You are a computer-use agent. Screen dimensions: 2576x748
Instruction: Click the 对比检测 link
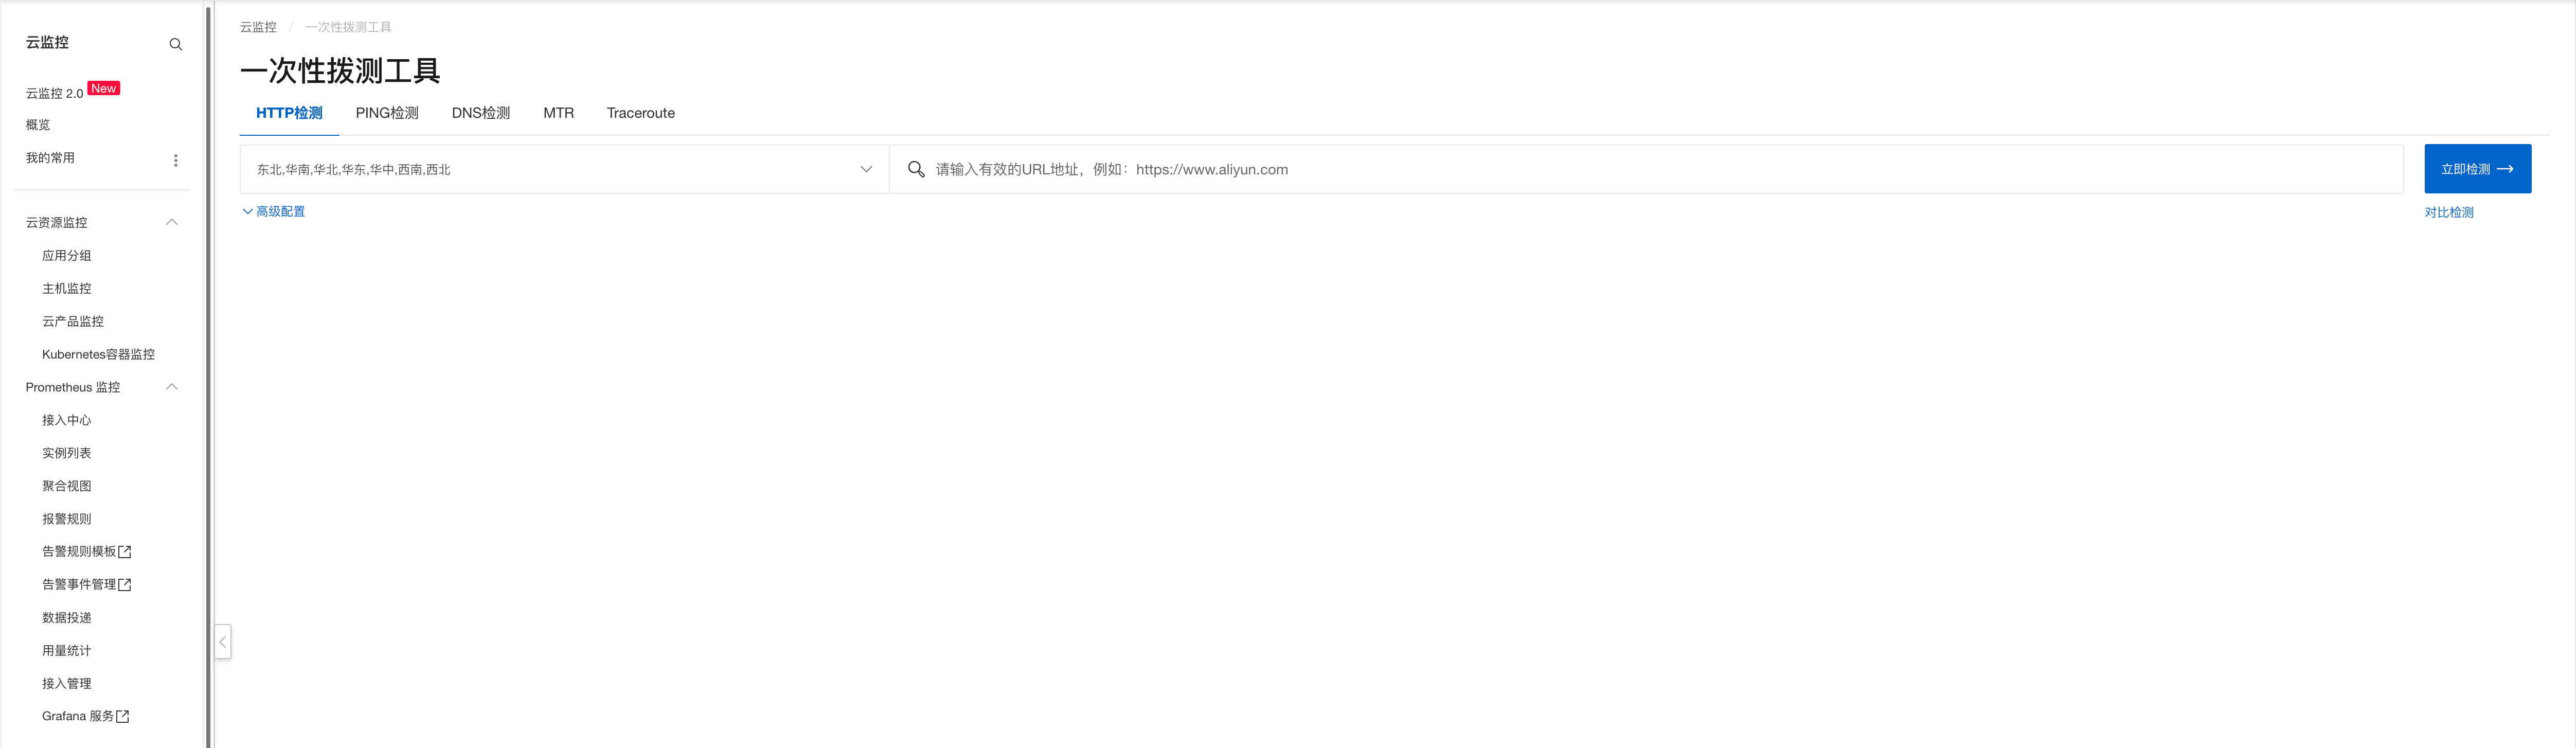tap(2448, 213)
